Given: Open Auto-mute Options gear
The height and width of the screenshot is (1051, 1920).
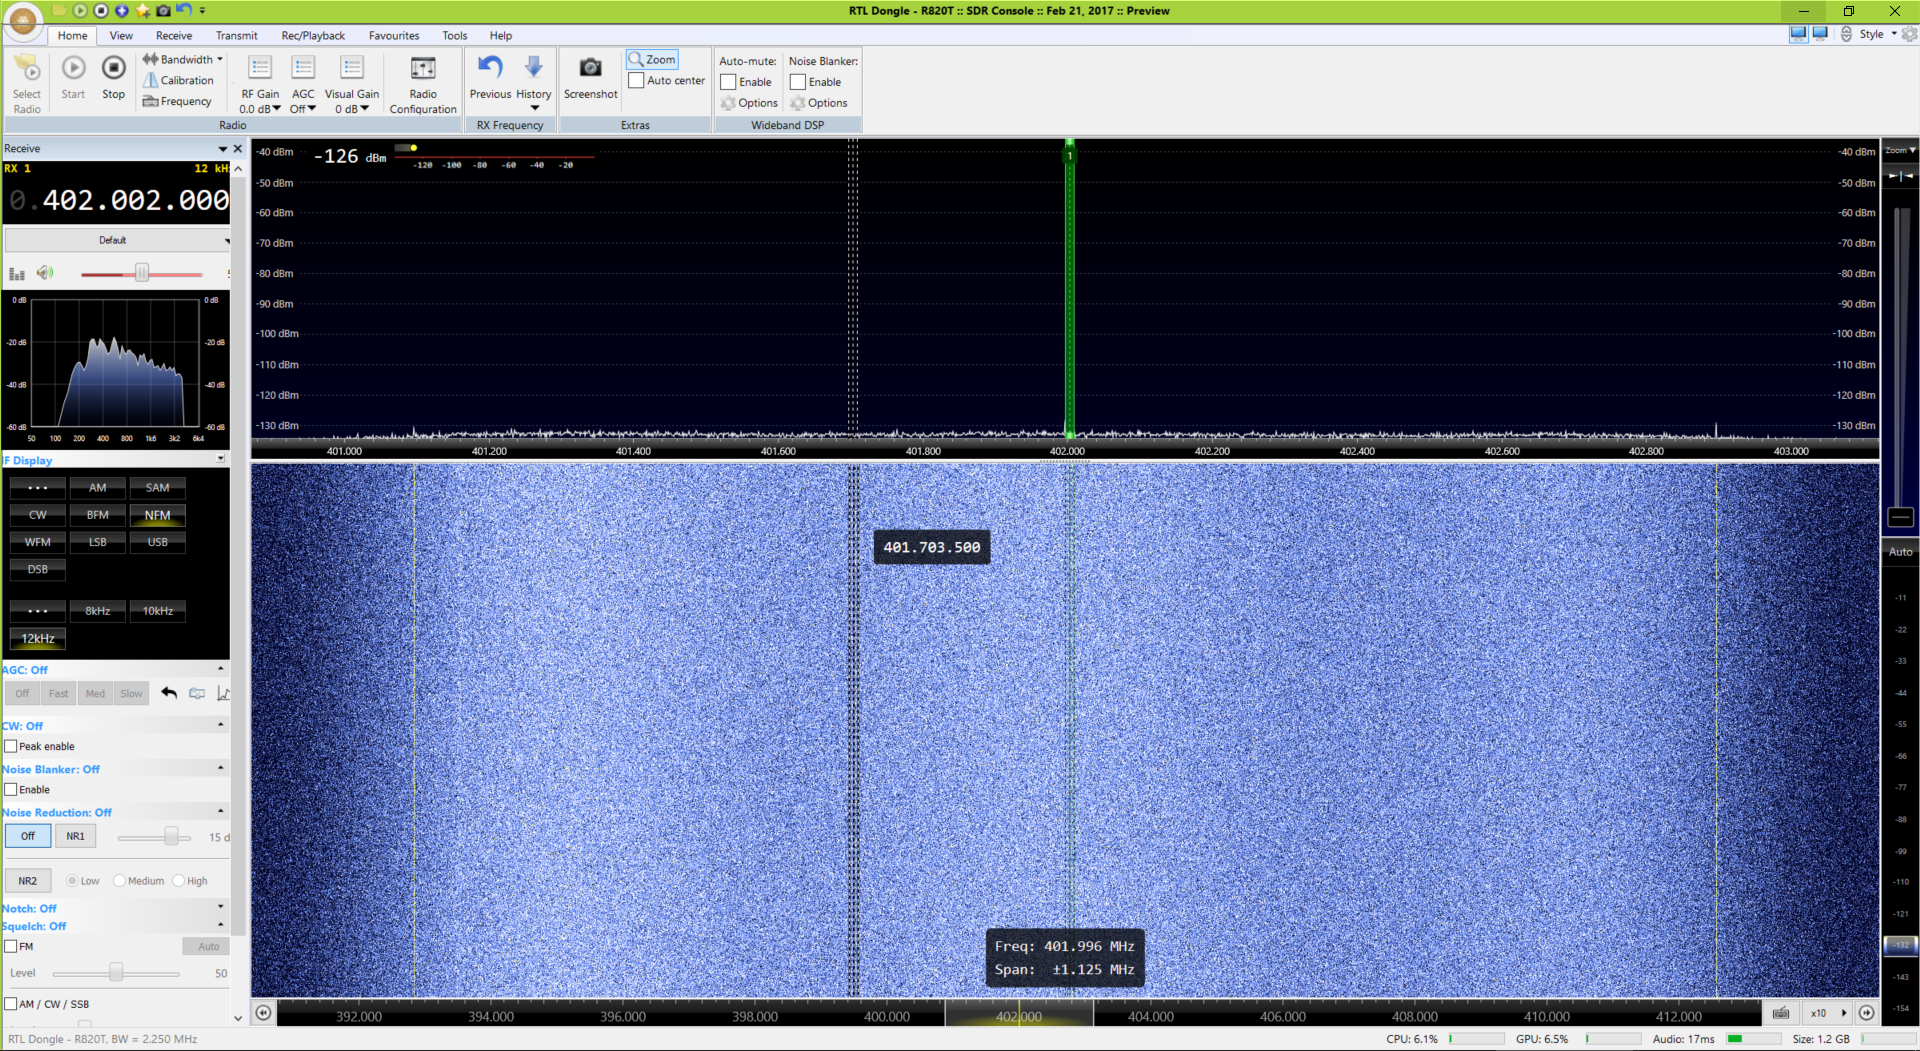Looking at the screenshot, I should click(749, 103).
